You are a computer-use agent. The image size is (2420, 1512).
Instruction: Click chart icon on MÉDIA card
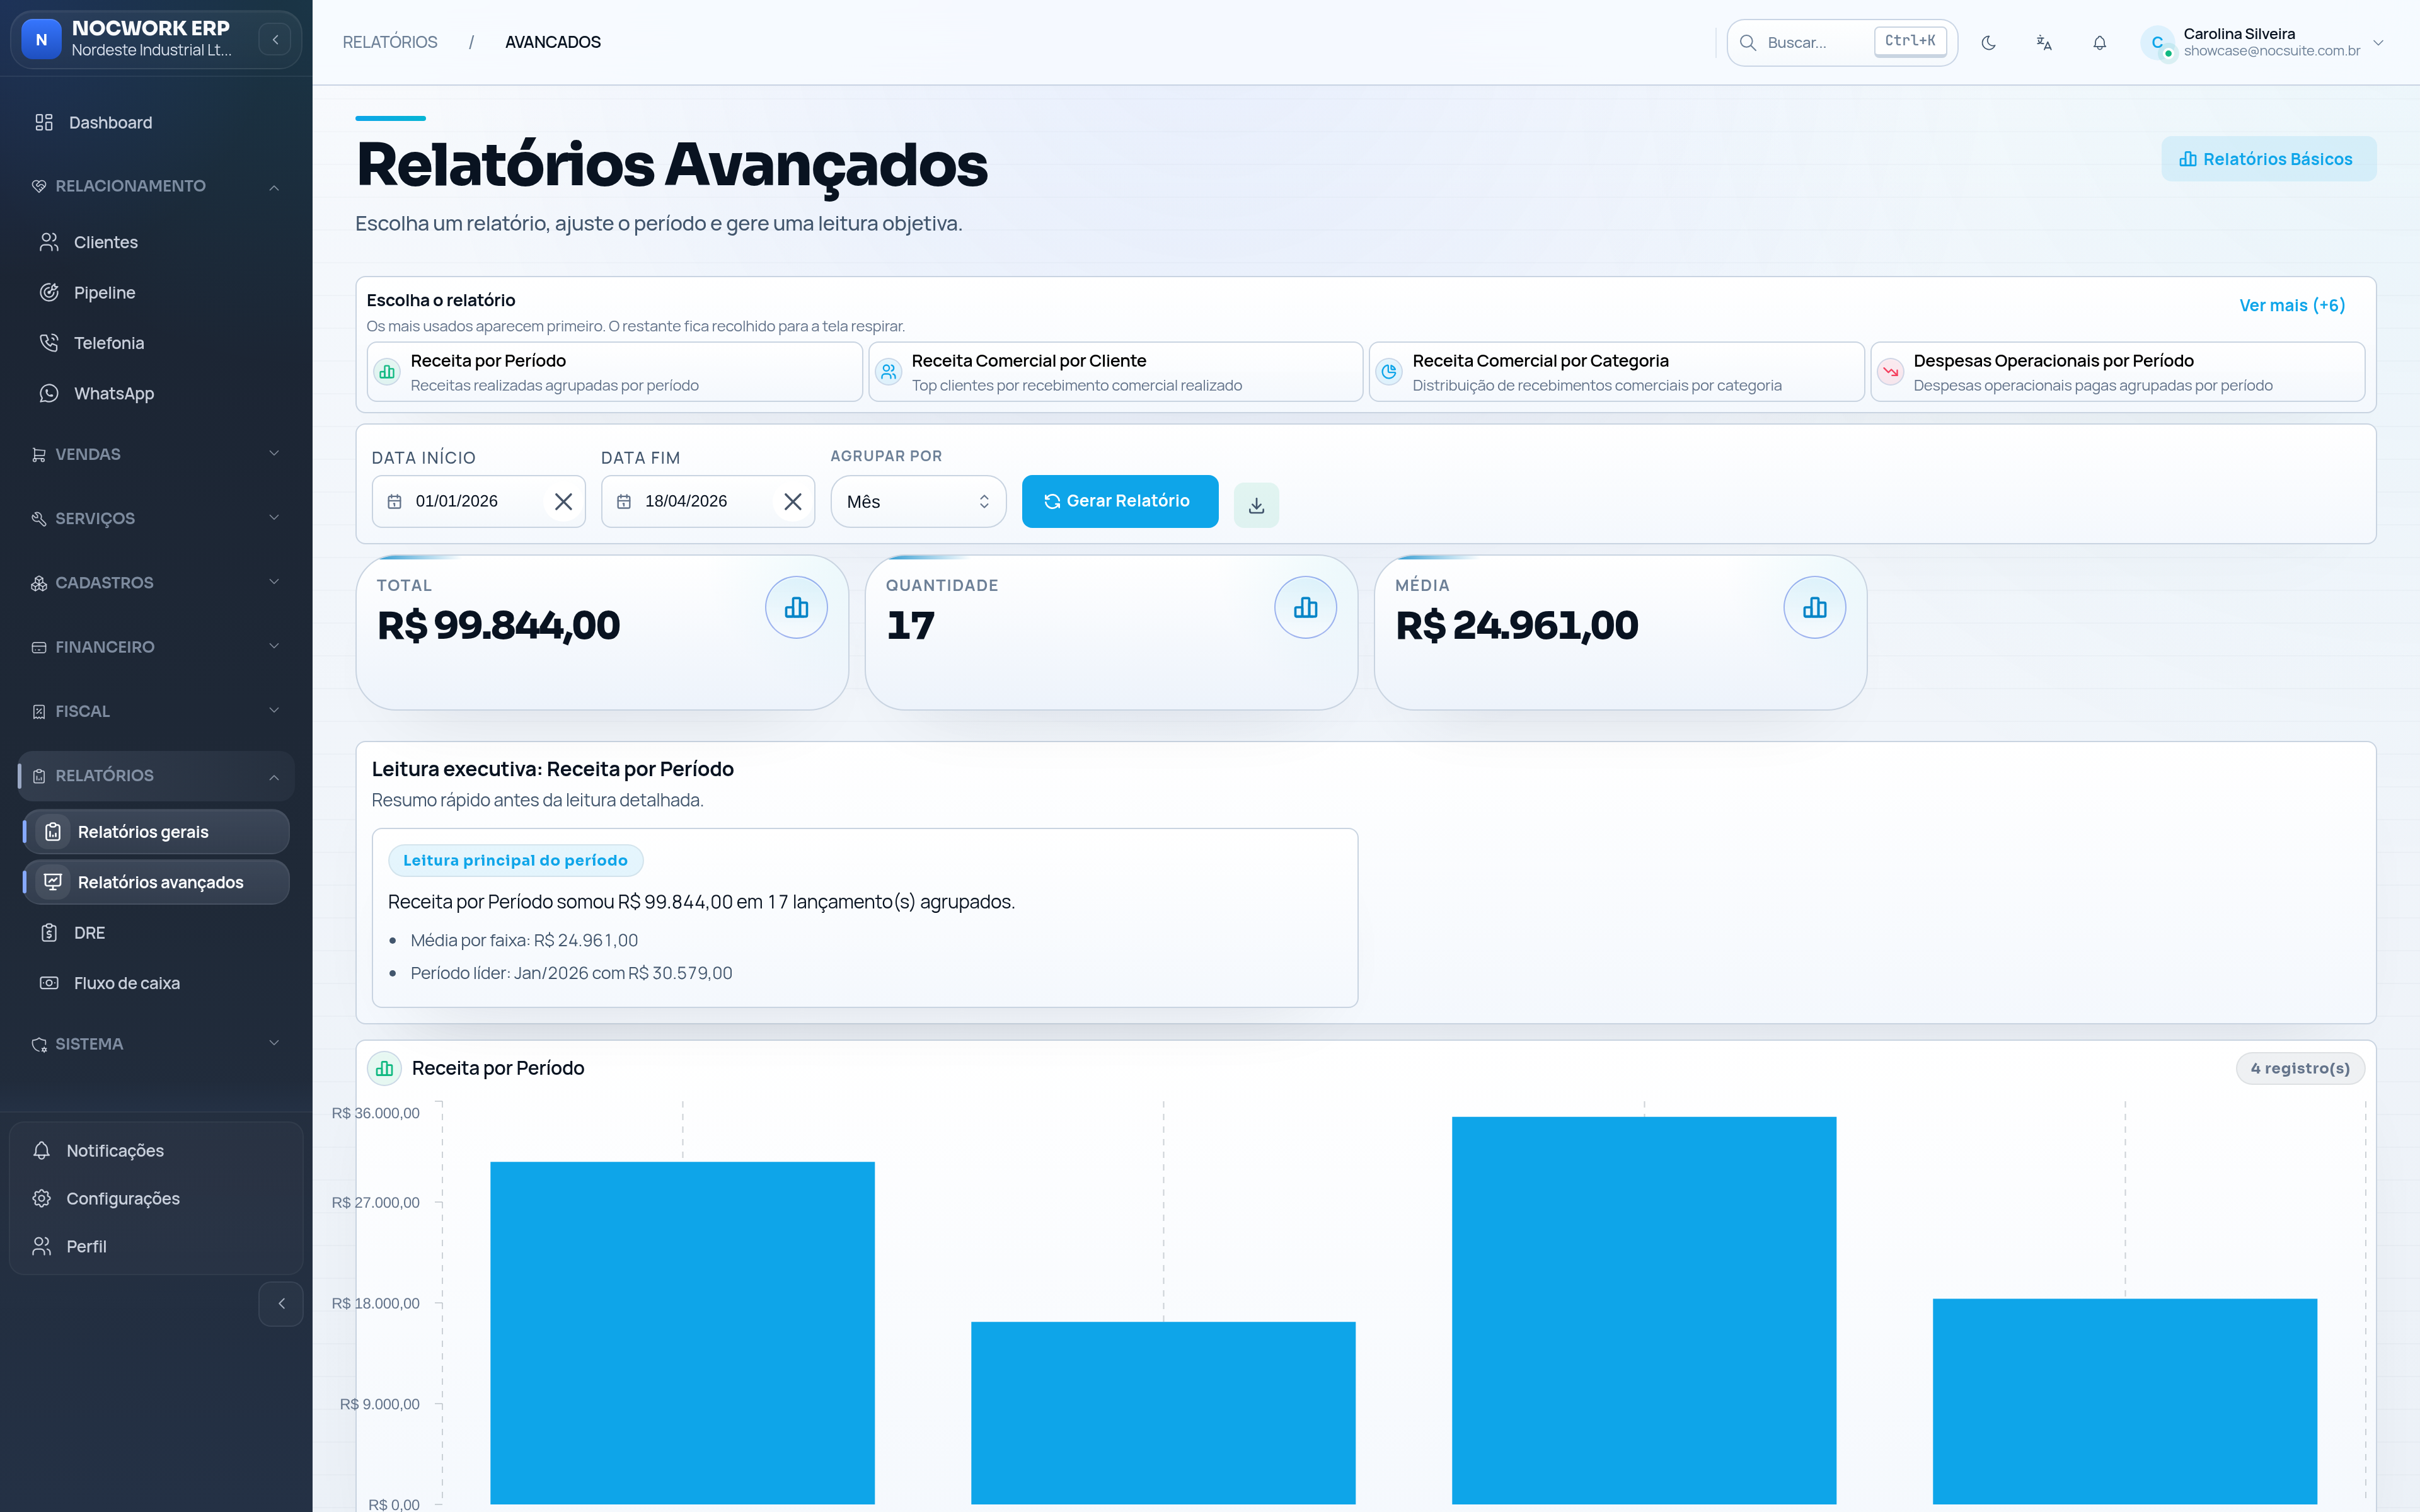1814,607
